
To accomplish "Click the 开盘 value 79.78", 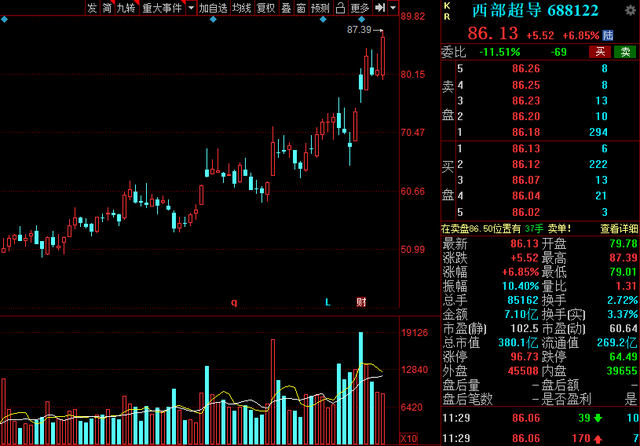I will coord(623,244).
